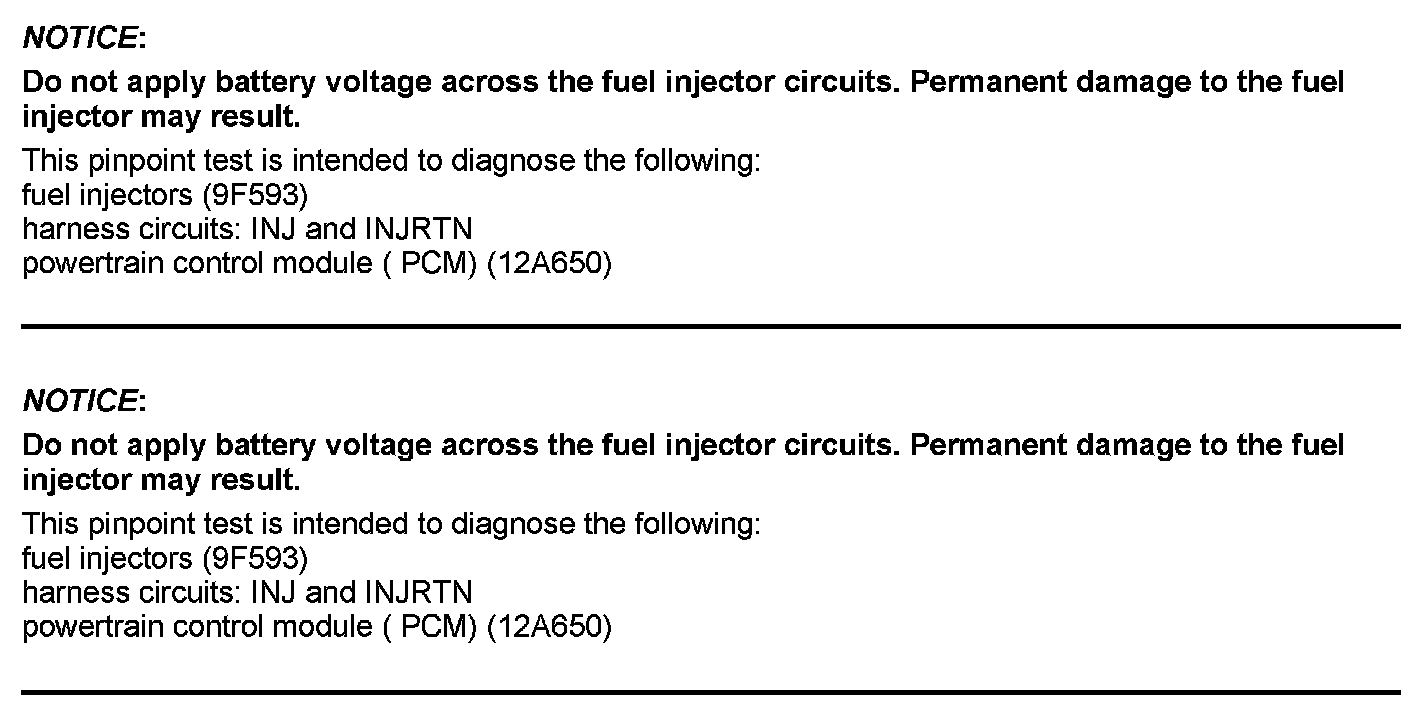
Task: Click the upper horizontal divider line
Action: tap(710, 326)
